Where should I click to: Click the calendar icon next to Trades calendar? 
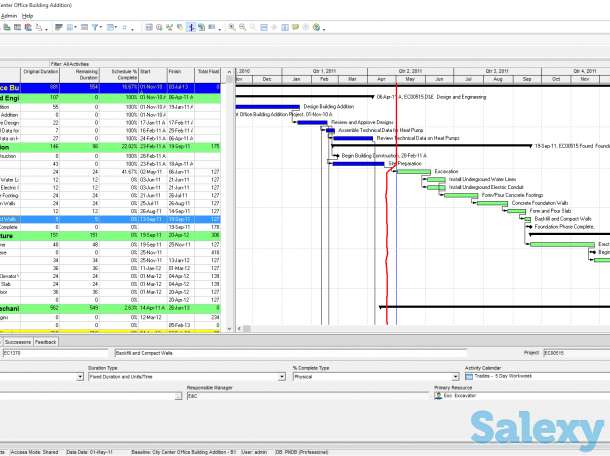coord(469,378)
